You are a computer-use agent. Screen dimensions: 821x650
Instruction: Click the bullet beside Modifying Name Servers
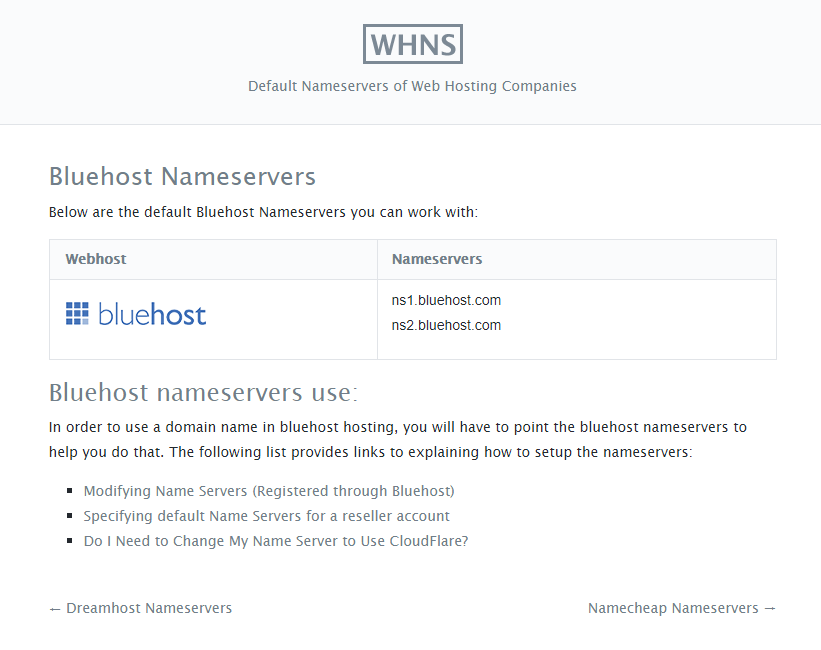68,490
